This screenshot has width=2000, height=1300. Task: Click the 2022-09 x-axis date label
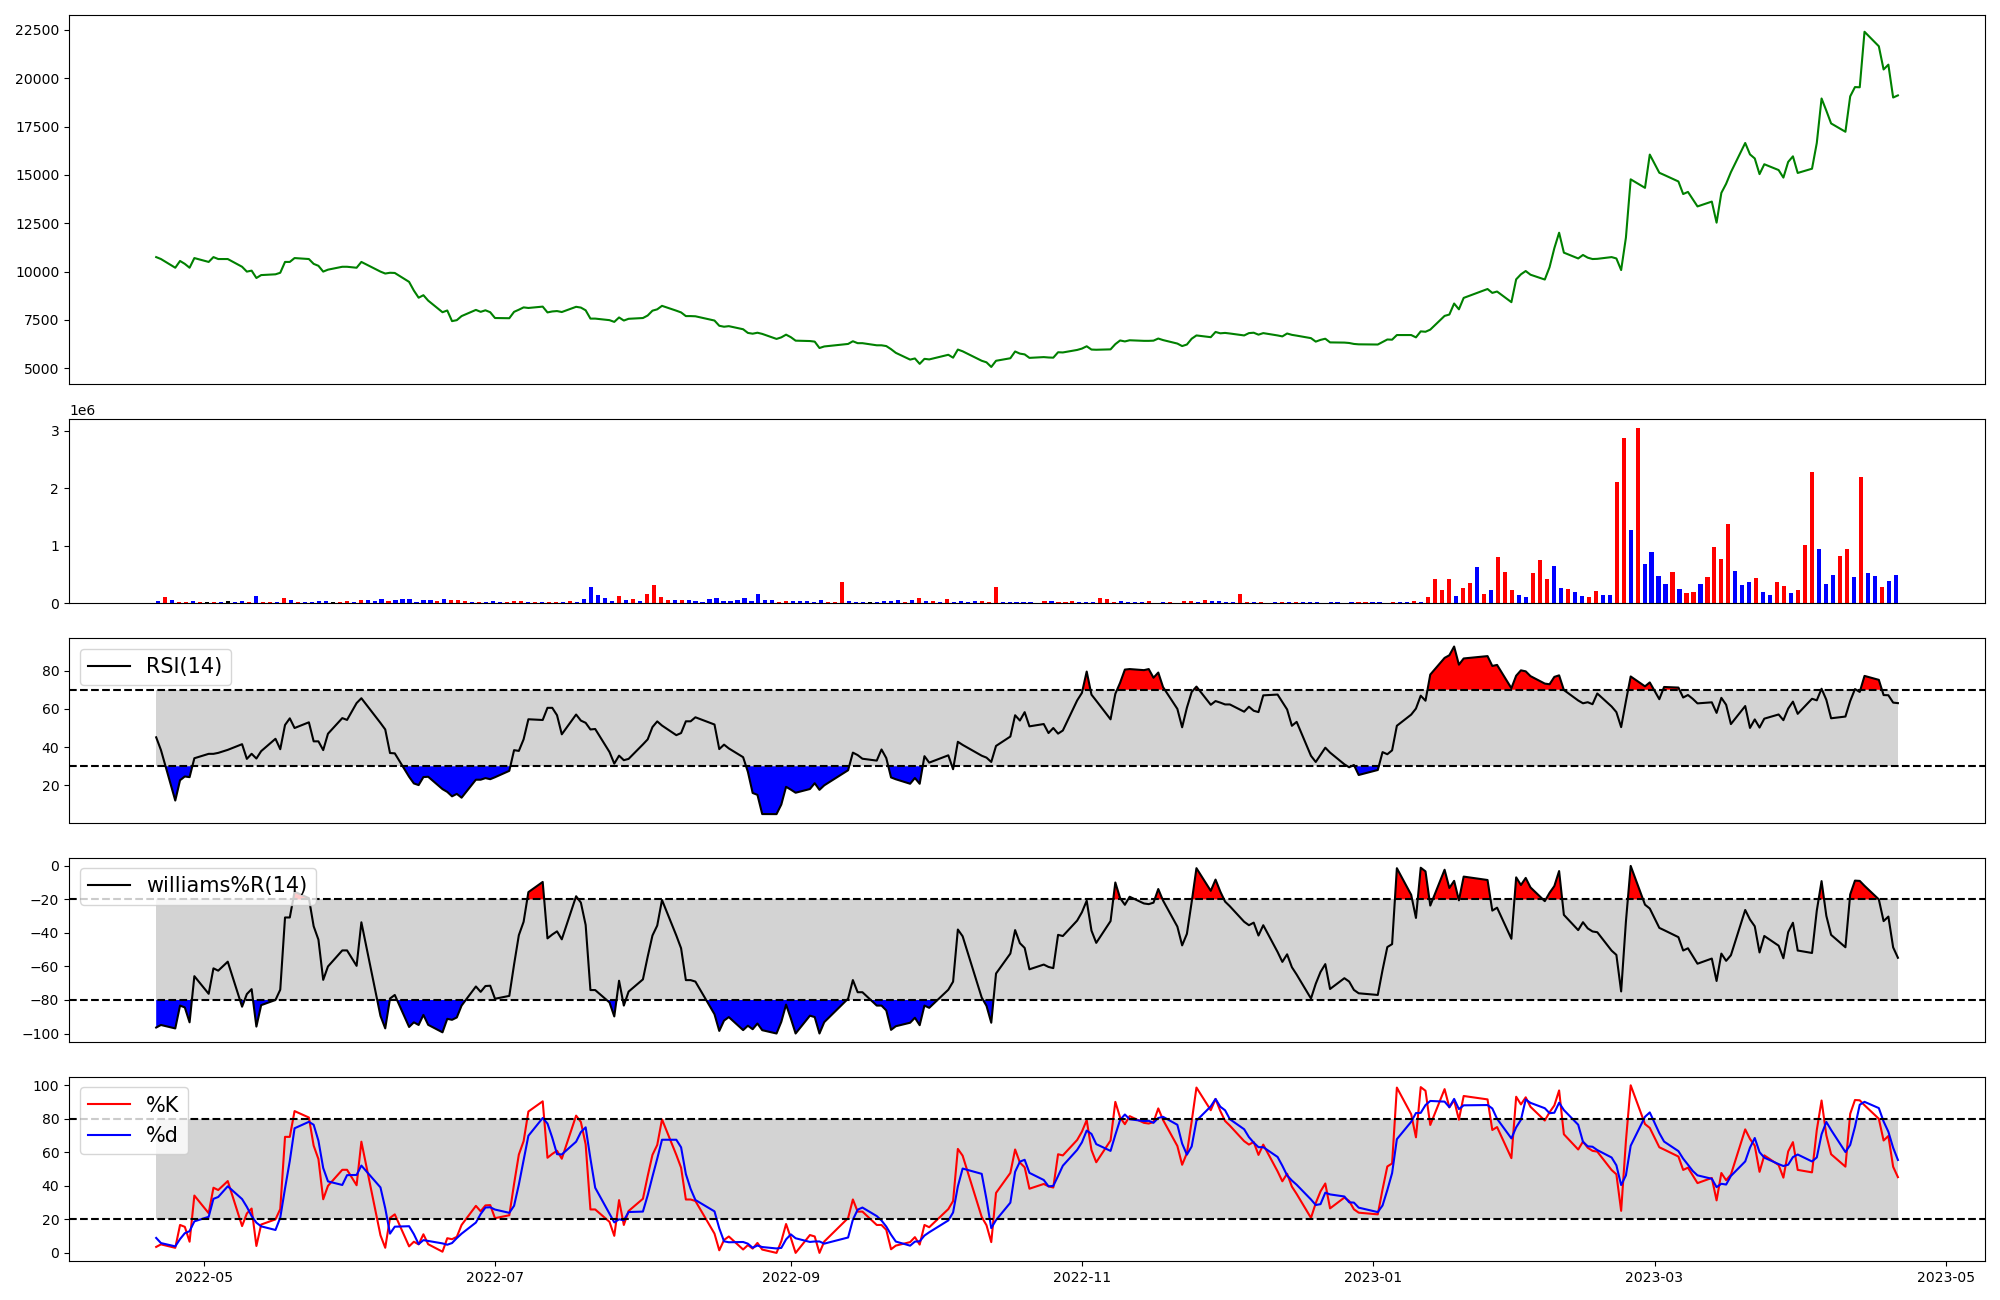tap(791, 1277)
